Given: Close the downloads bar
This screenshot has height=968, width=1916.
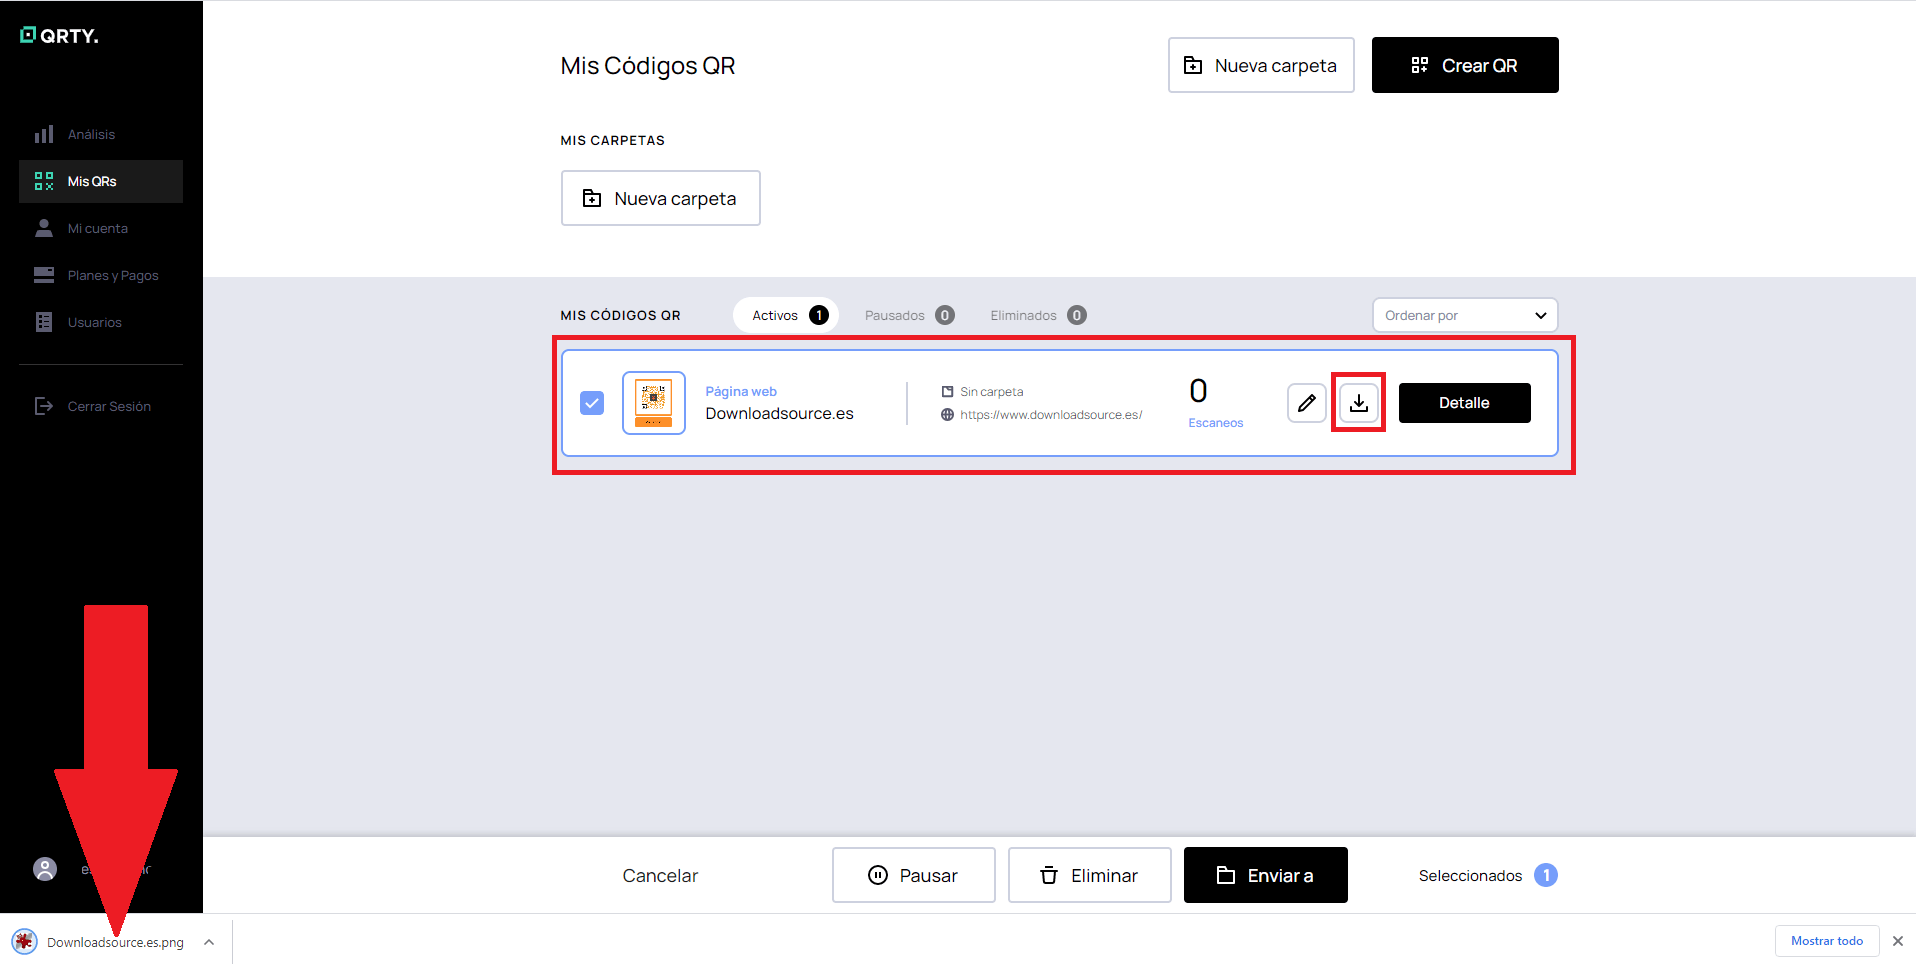Looking at the screenshot, I should click(x=1898, y=941).
